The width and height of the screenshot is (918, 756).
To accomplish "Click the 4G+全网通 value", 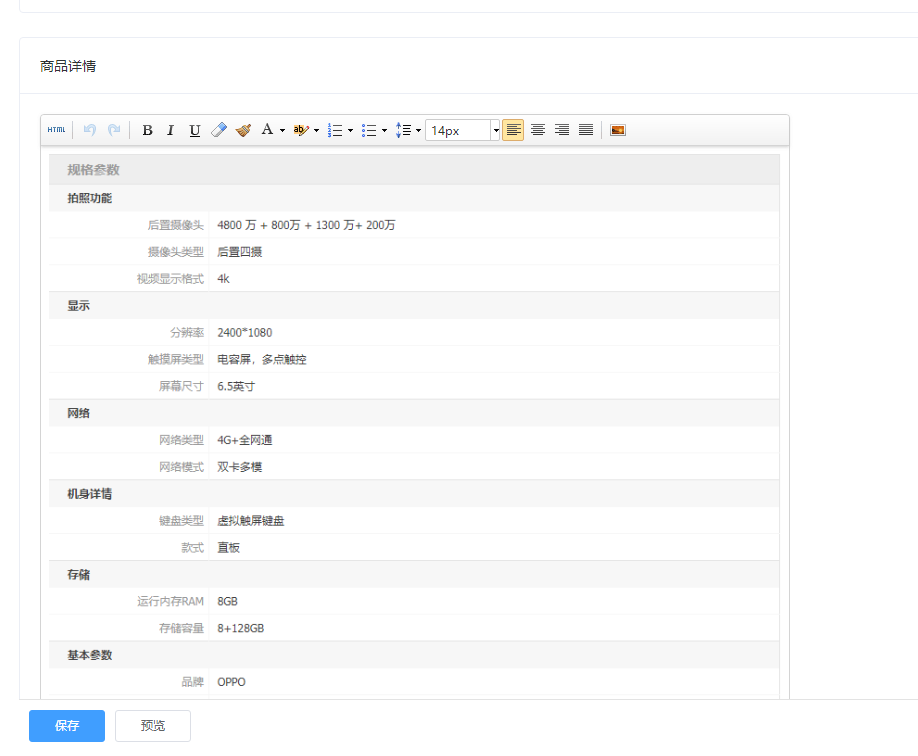I will click(x=245, y=440).
